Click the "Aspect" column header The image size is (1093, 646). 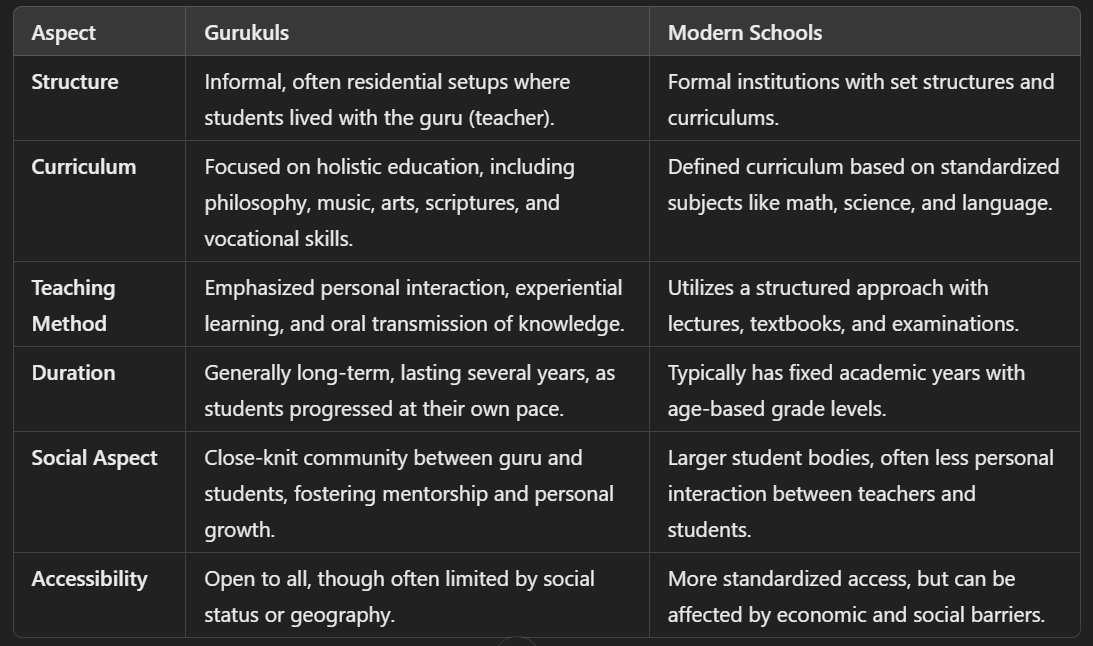(x=64, y=33)
